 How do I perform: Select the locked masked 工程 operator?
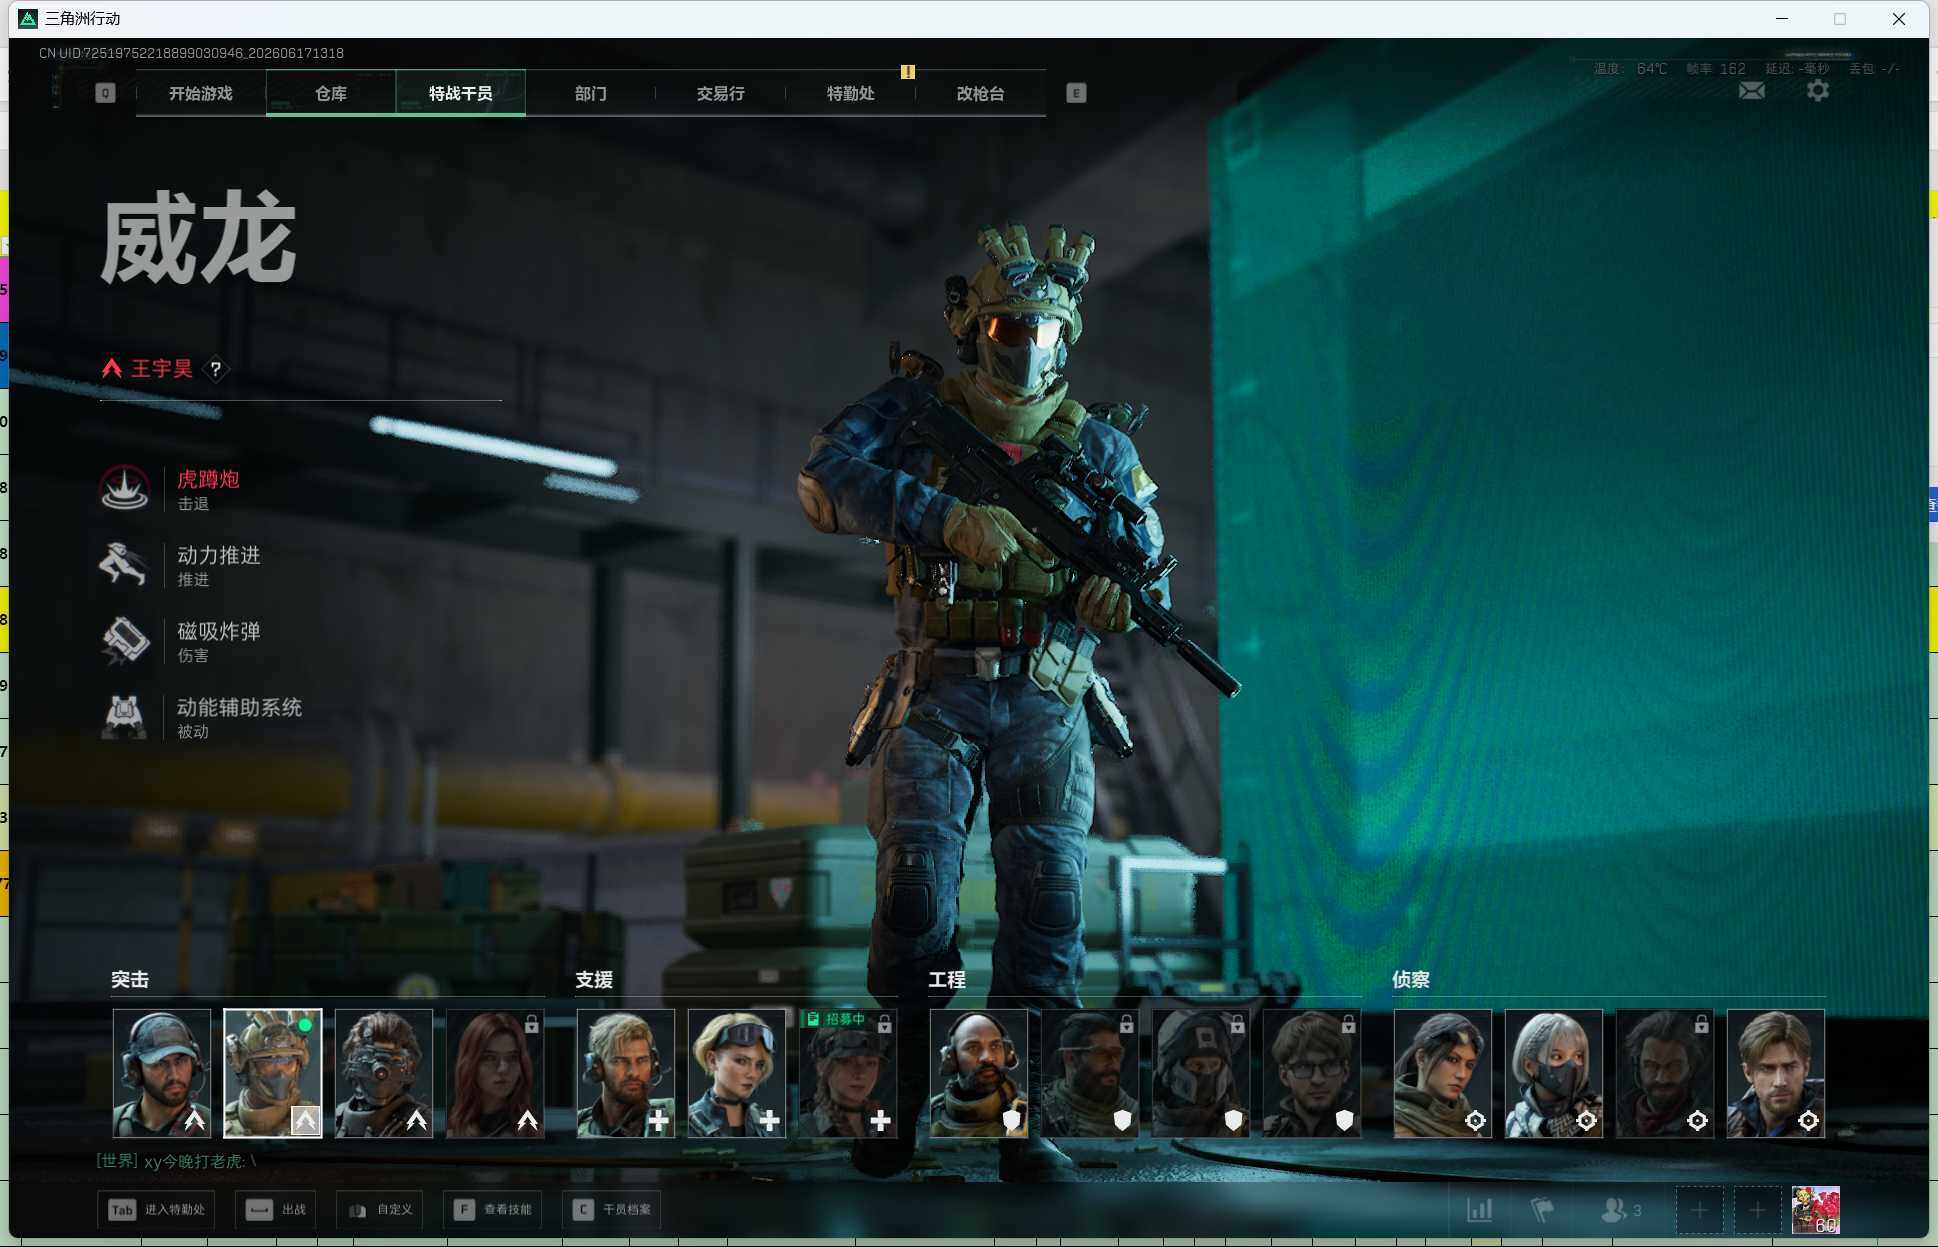click(x=1201, y=1073)
